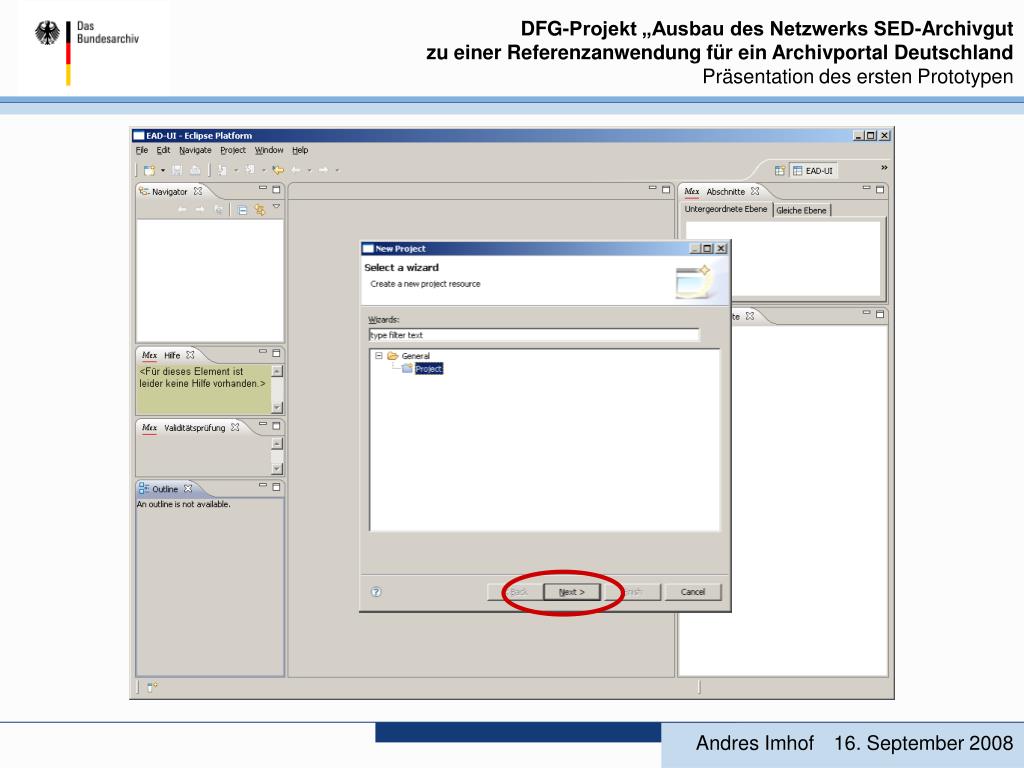Close the Validitätsprüfung view tab

pyautogui.click(x=235, y=427)
